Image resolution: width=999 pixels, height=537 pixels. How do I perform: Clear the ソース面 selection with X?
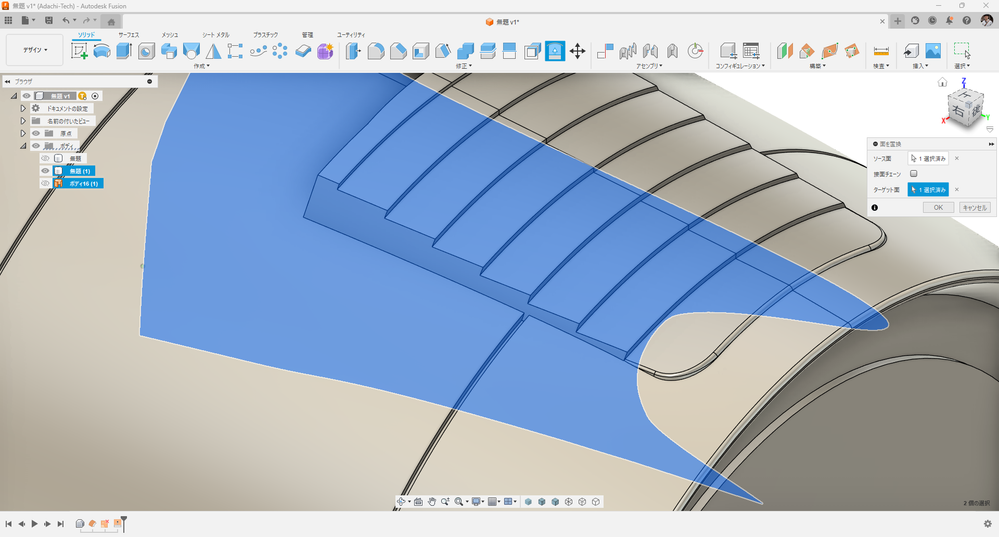[x=957, y=159]
